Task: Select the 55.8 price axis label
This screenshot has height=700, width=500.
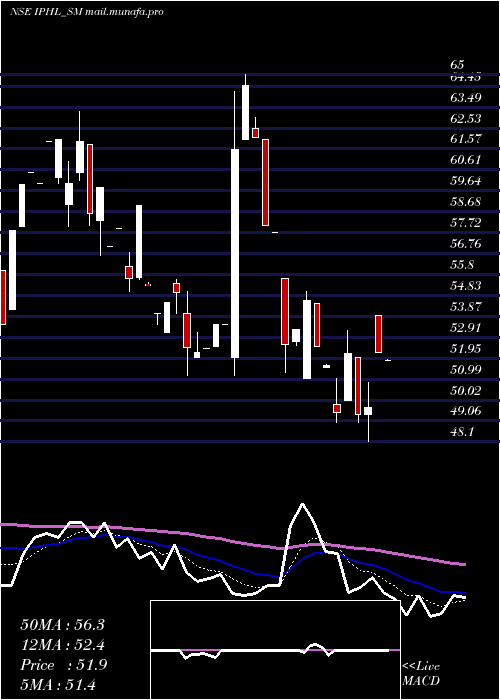Action: click(x=462, y=265)
